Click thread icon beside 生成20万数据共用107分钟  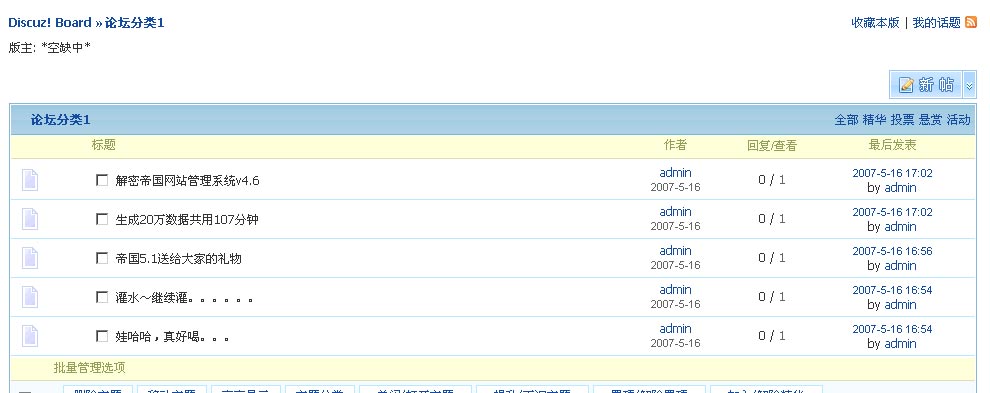click(x=30, y=219)
